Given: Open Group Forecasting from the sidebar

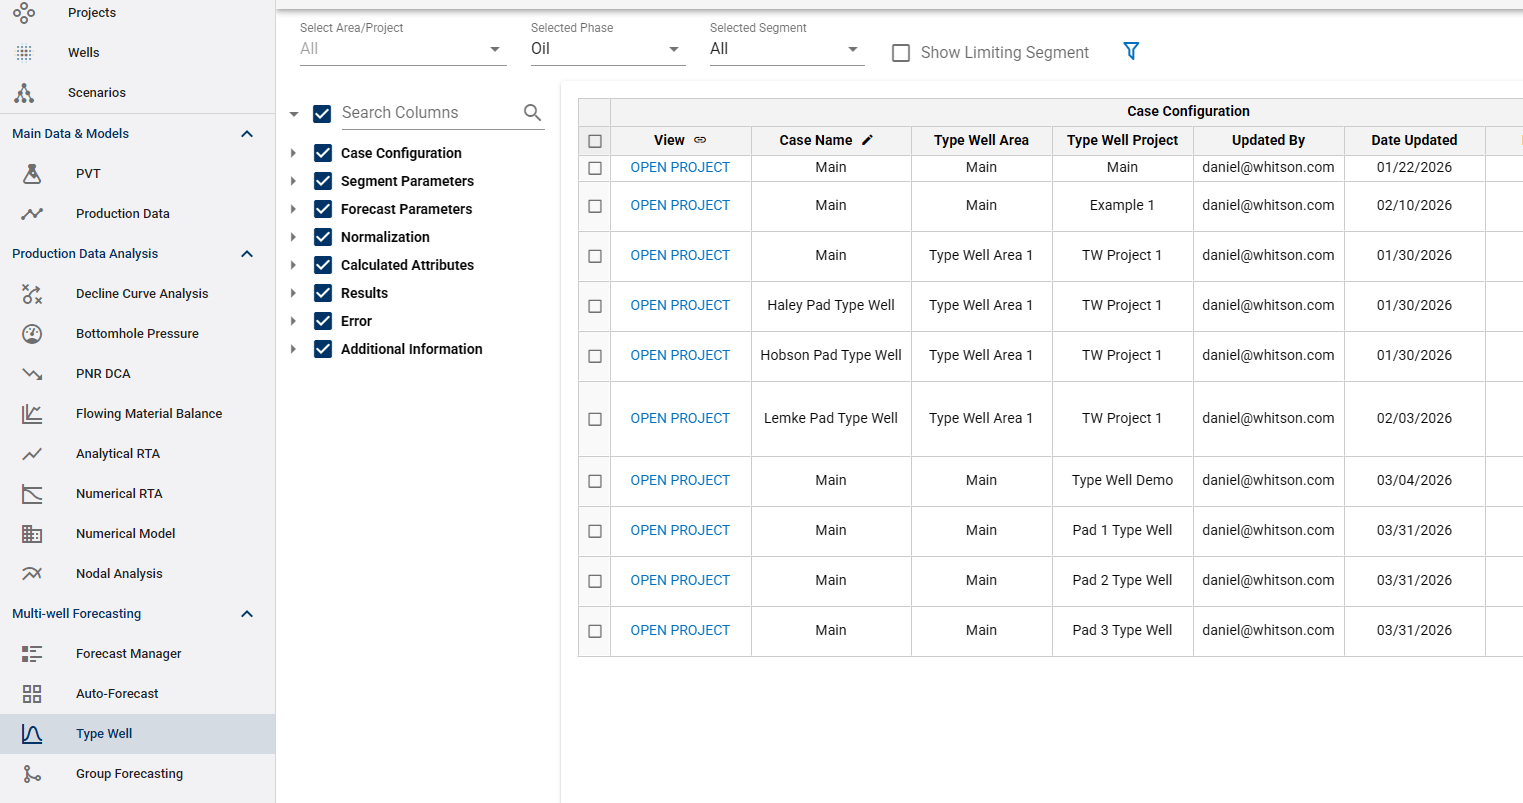Looking at the screenshot, I should [x=129, y=774].
